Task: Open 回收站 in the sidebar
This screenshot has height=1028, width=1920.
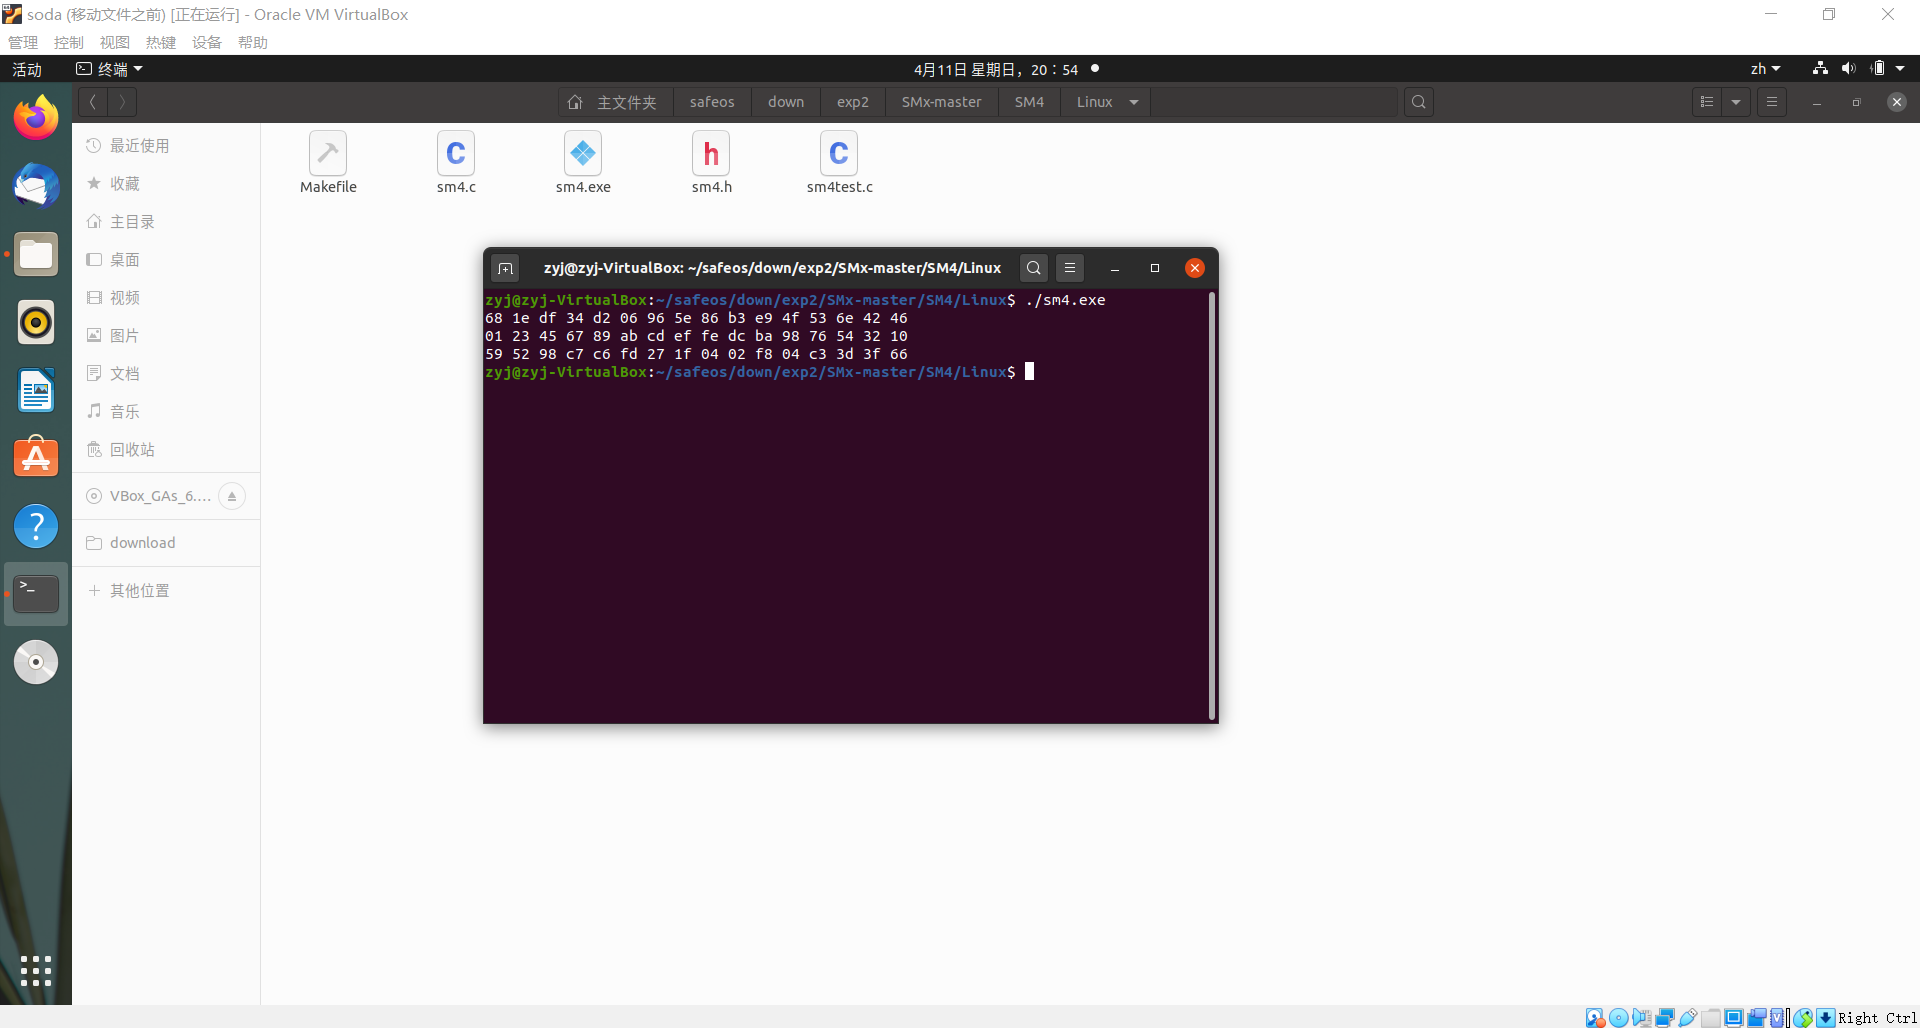Action: 166,450
